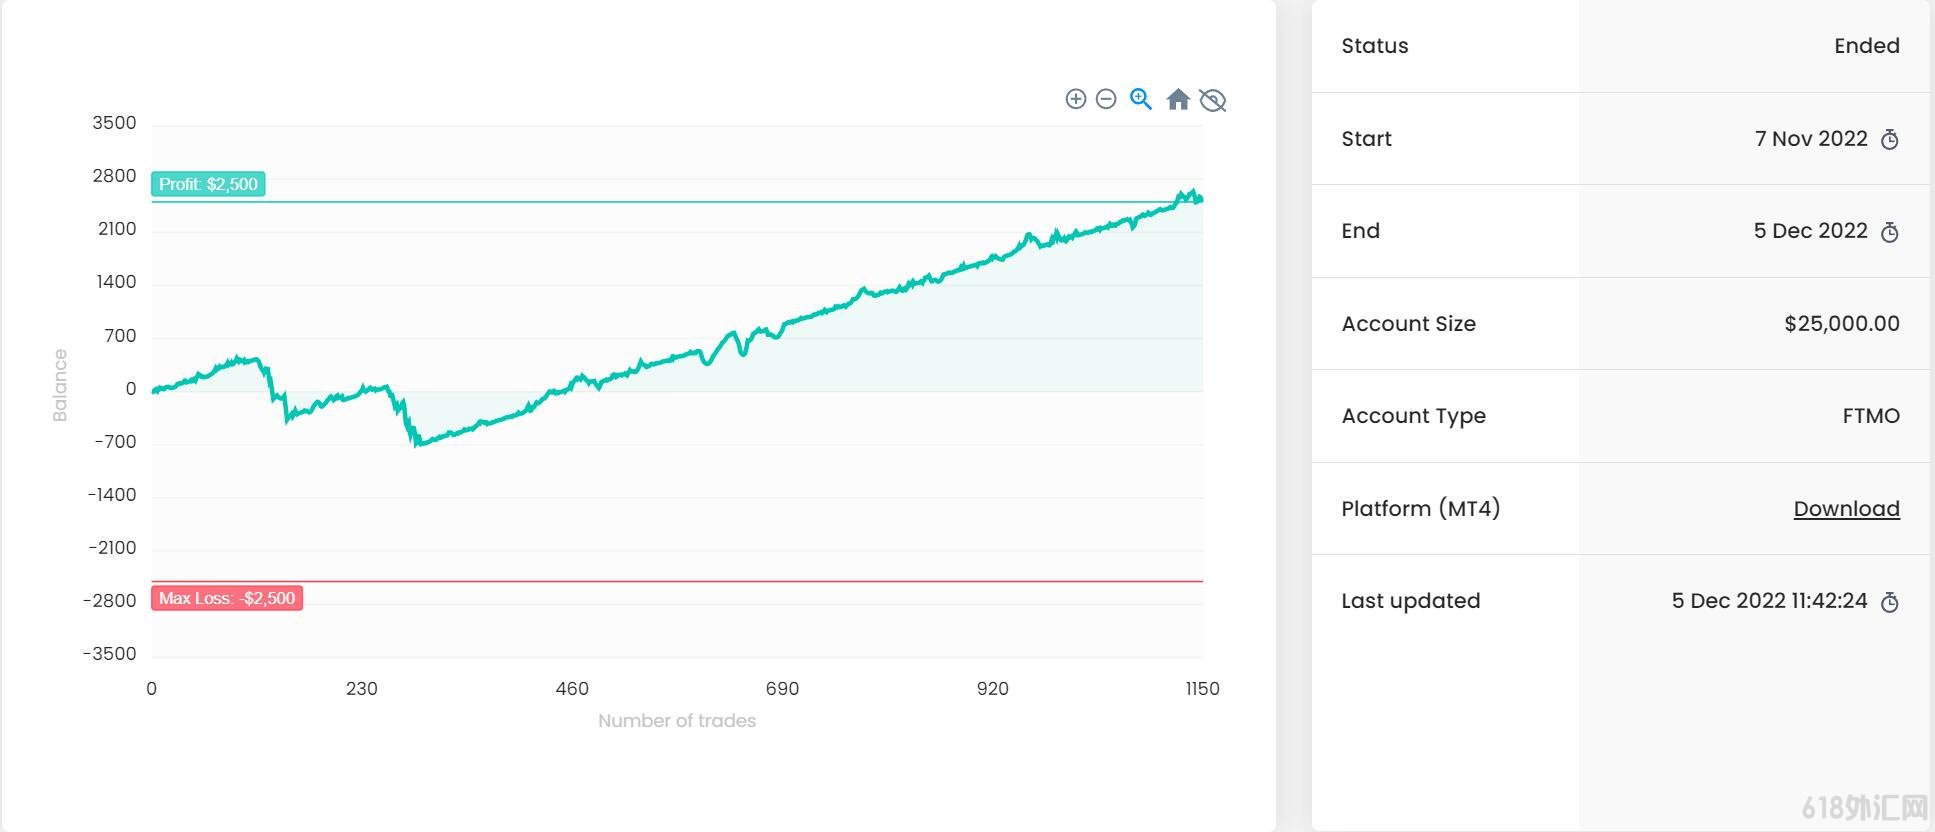Click the 230 x-axis tick label

pos(361,689)
